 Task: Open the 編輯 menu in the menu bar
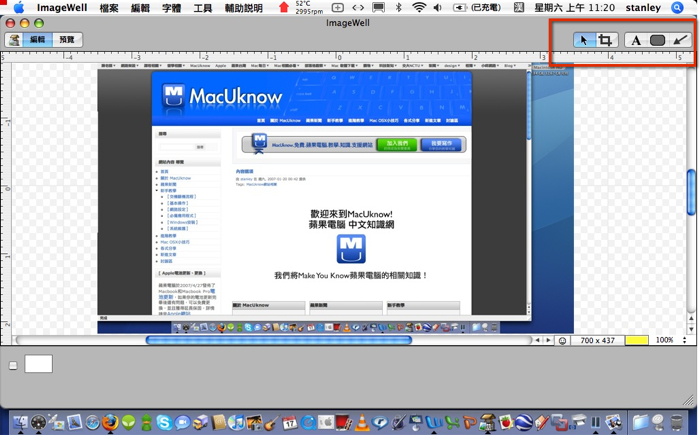pos(140,8)
